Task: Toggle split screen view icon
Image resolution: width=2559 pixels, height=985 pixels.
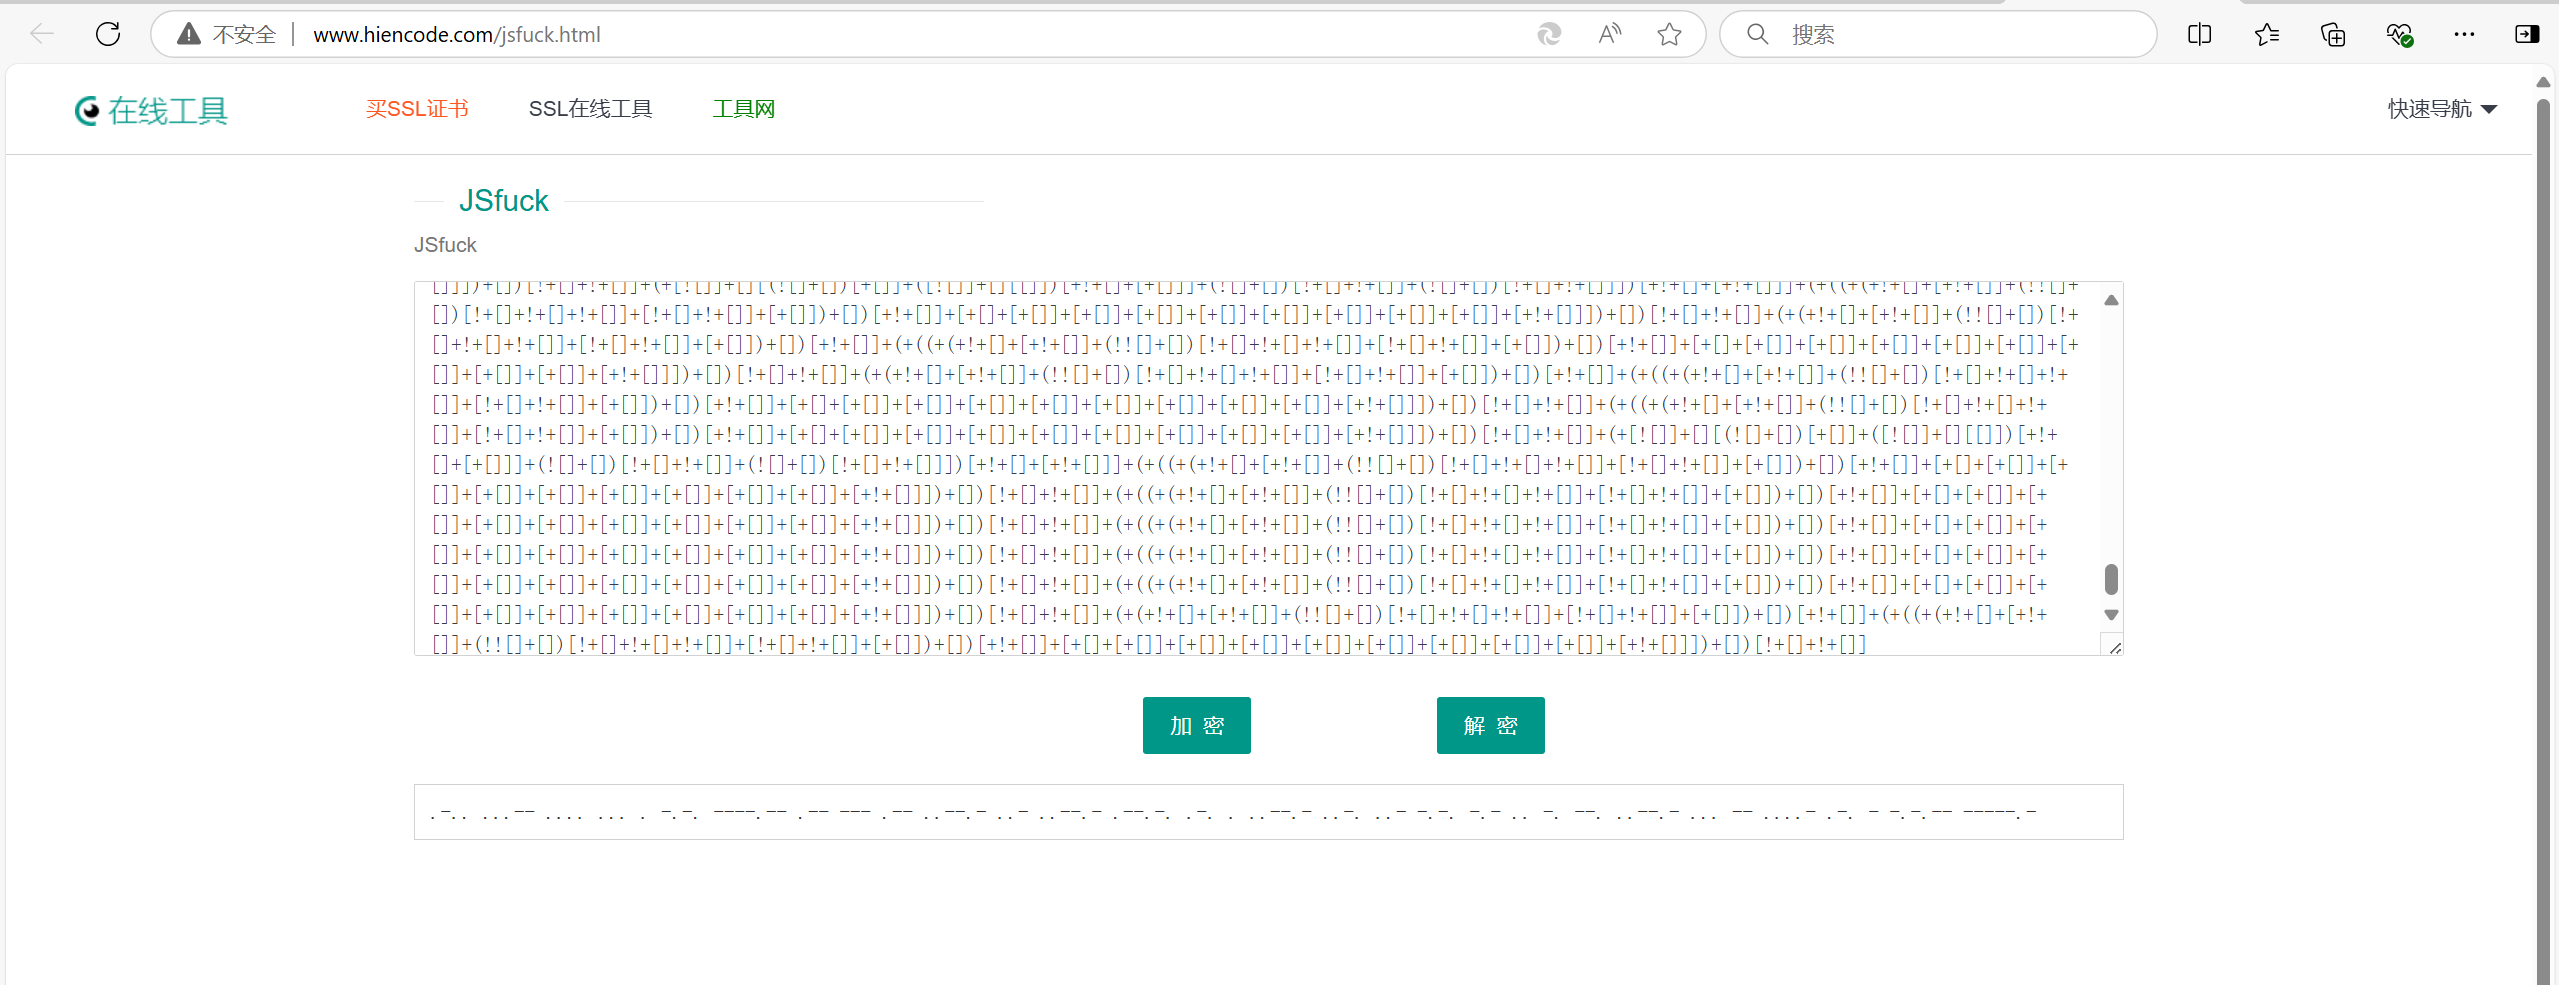Action: click(2199, 35)
